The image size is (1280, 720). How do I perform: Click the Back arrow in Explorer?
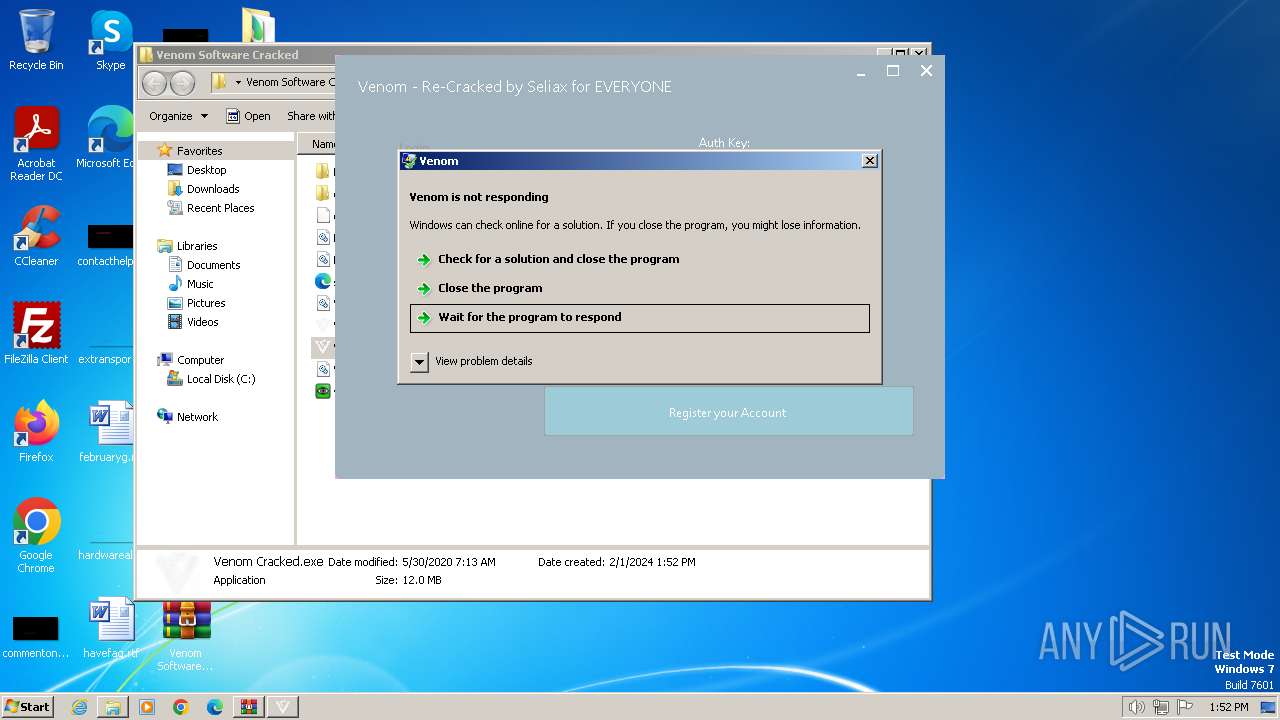click(155, 83)
